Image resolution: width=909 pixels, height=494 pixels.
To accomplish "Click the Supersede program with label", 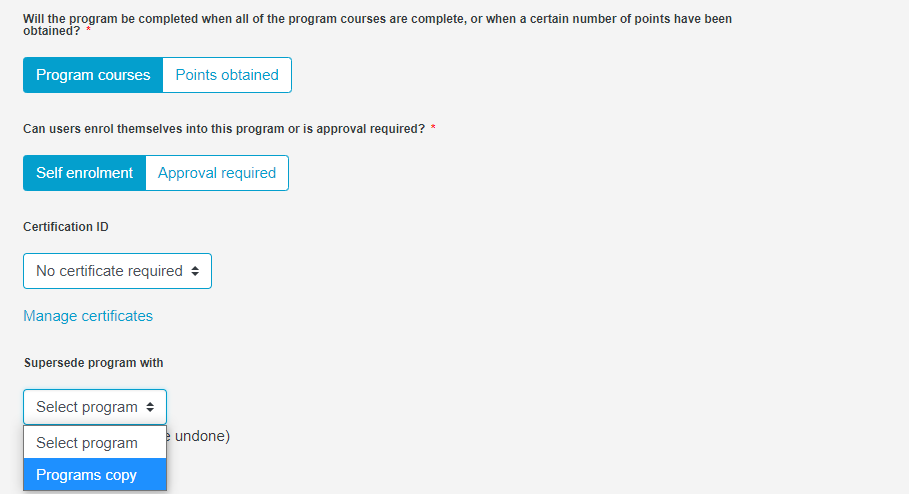I will (93, 363).
